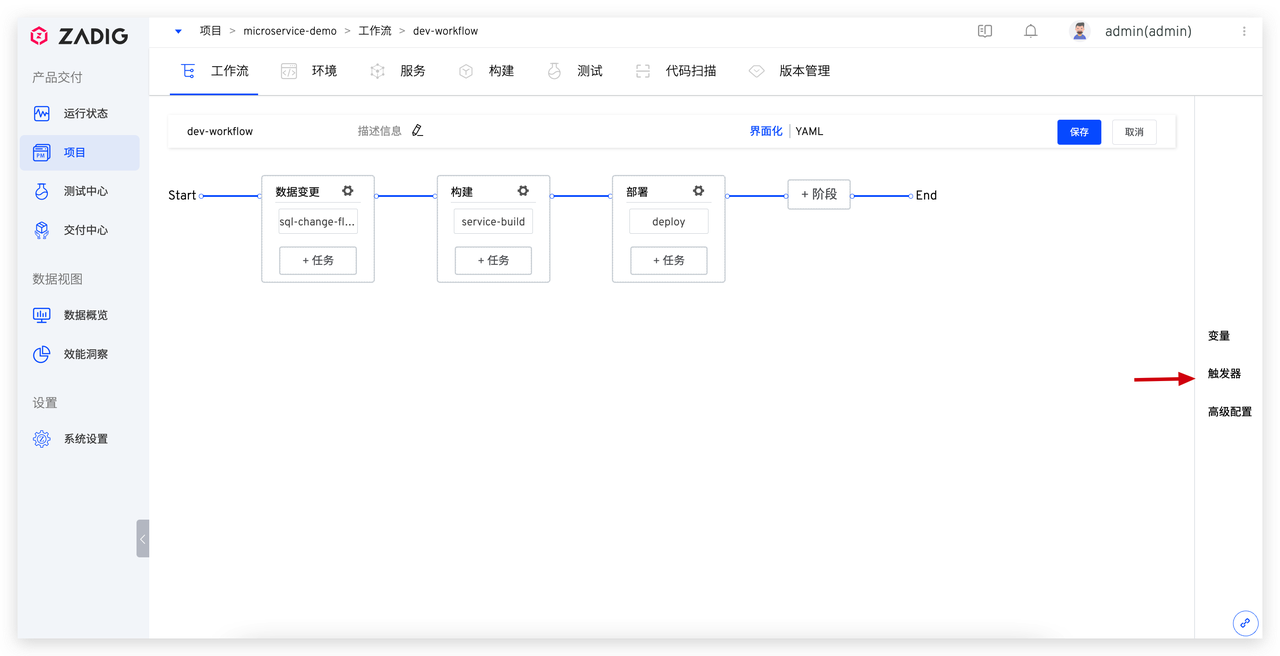Select the 界面化 view mode

click(766, 131)
